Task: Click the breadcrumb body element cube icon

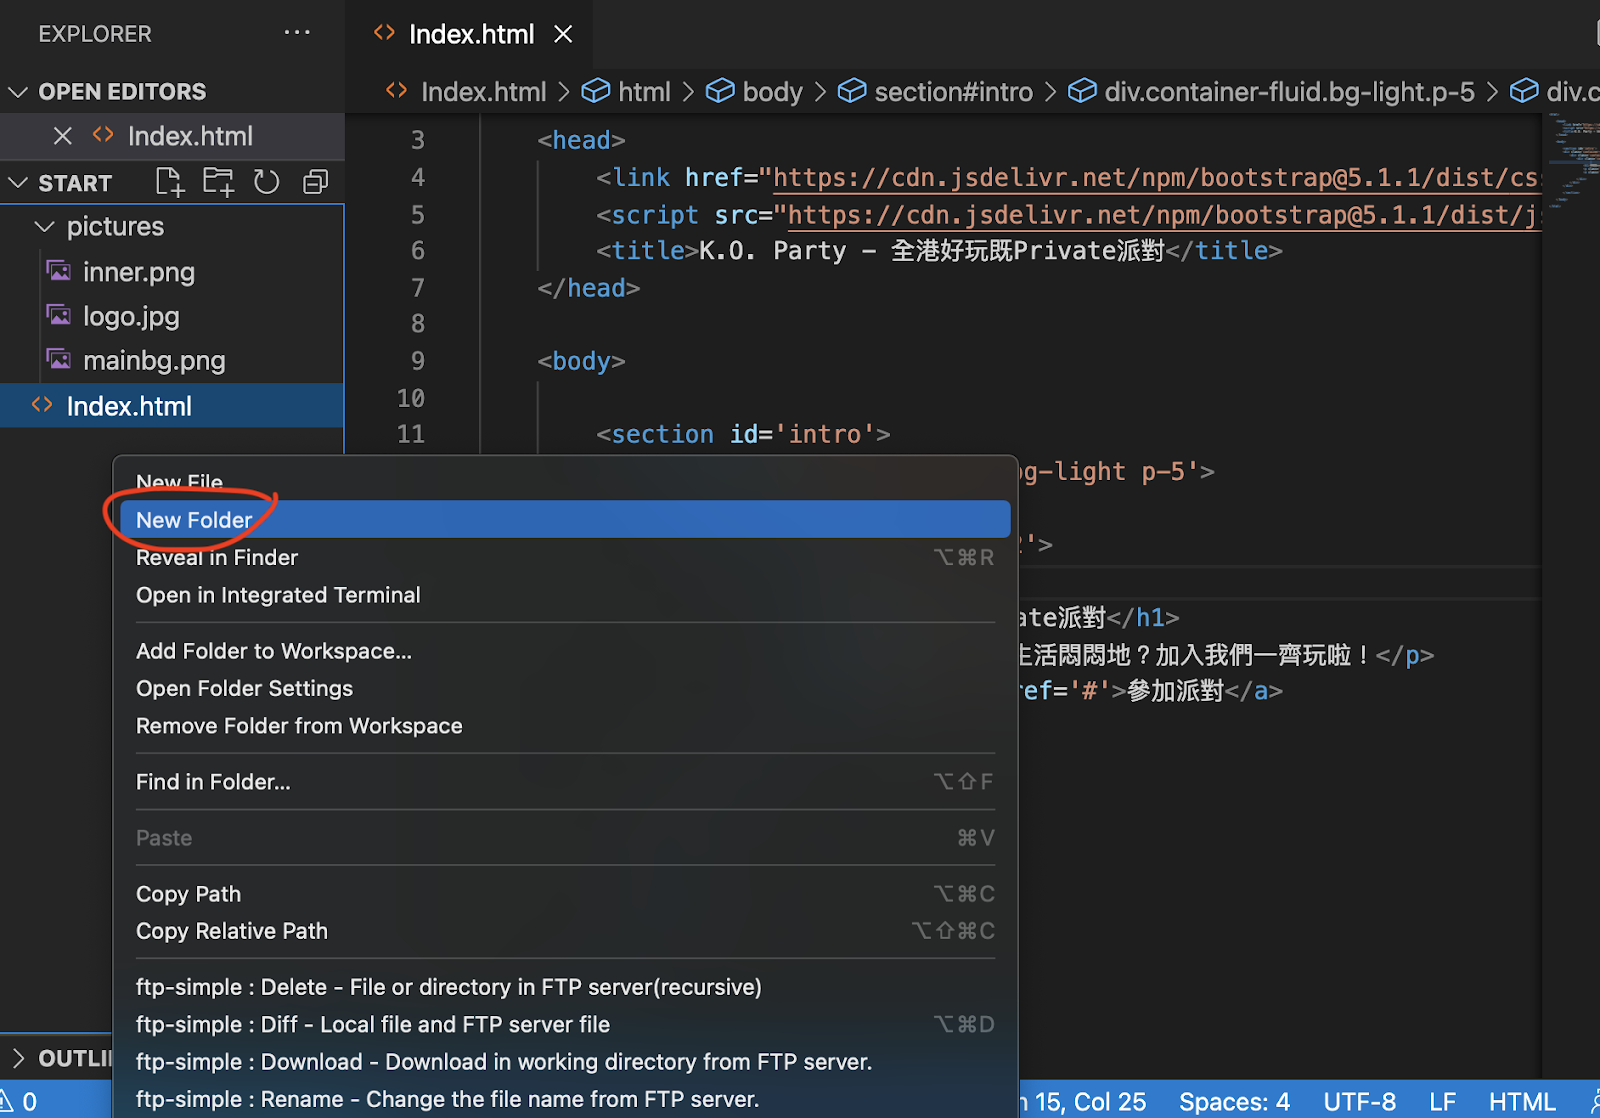Action: tap(720, 91)
